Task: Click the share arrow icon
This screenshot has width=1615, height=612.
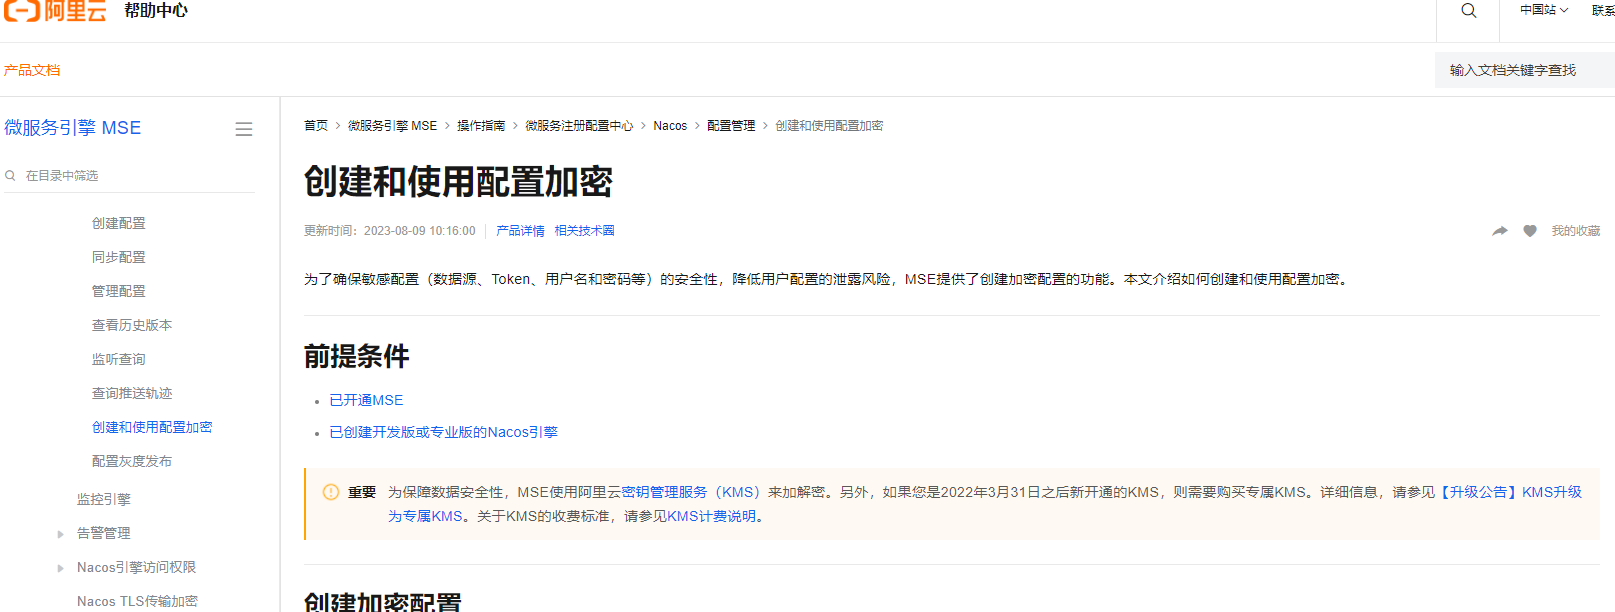Action: click(x=1500, y=231)
